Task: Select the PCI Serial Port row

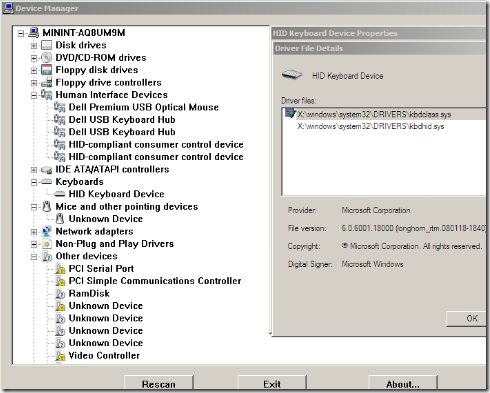Action: click(x=101, y=269)
